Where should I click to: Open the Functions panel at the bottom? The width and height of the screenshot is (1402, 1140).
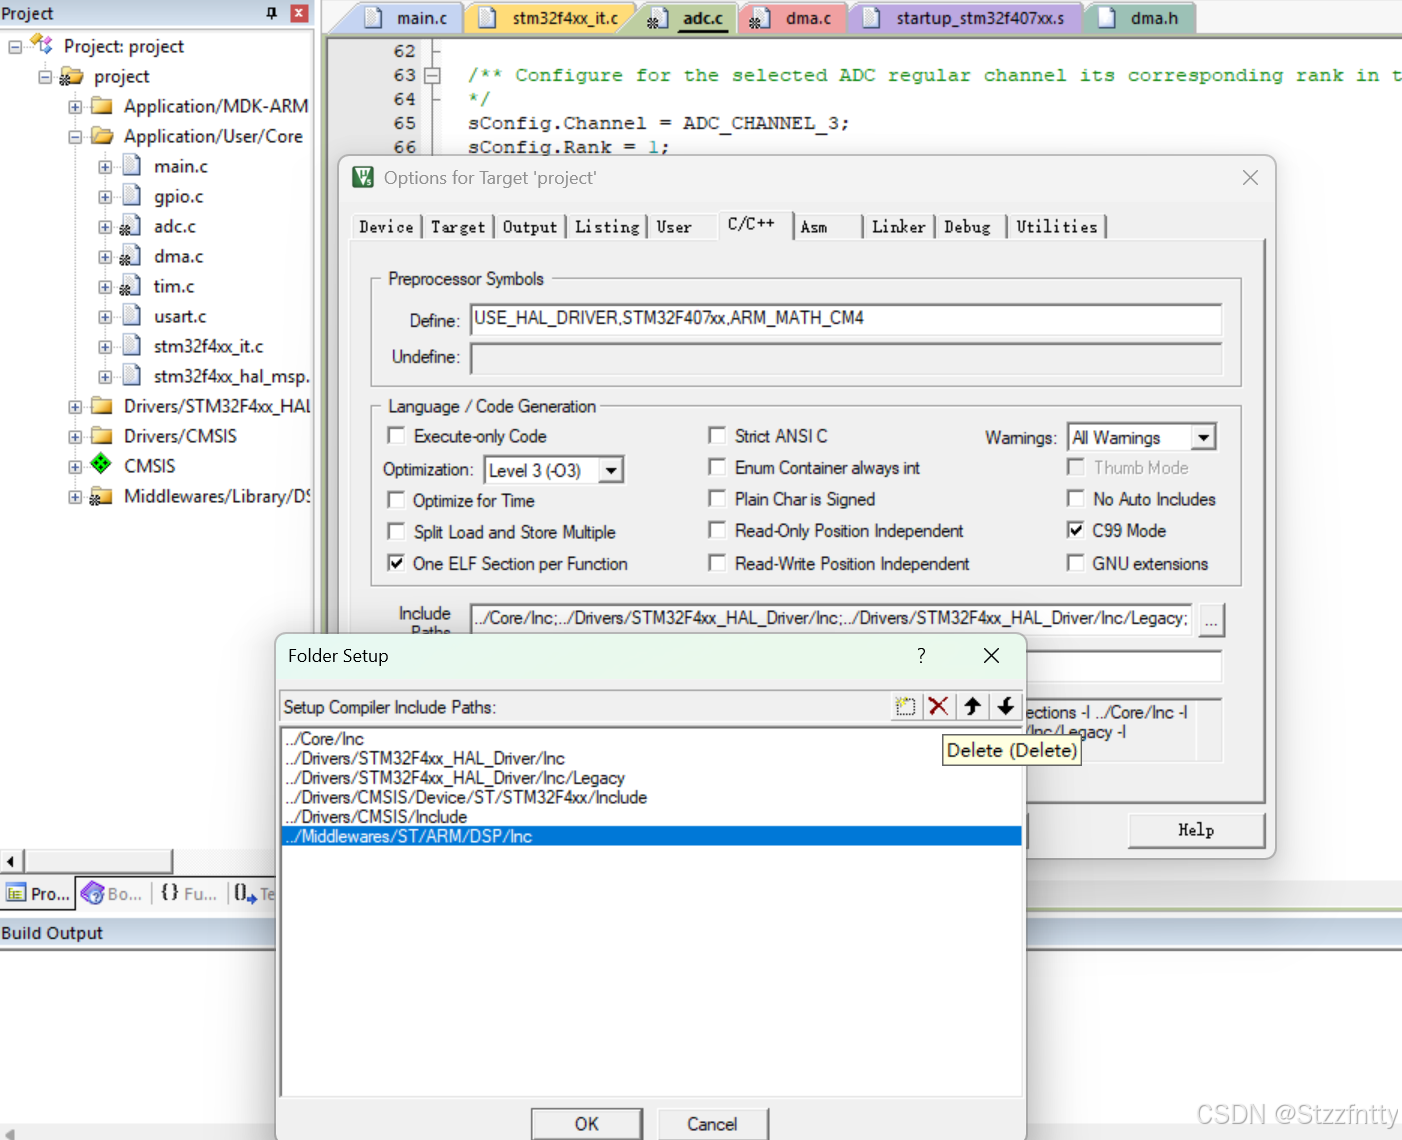point(188,893)
